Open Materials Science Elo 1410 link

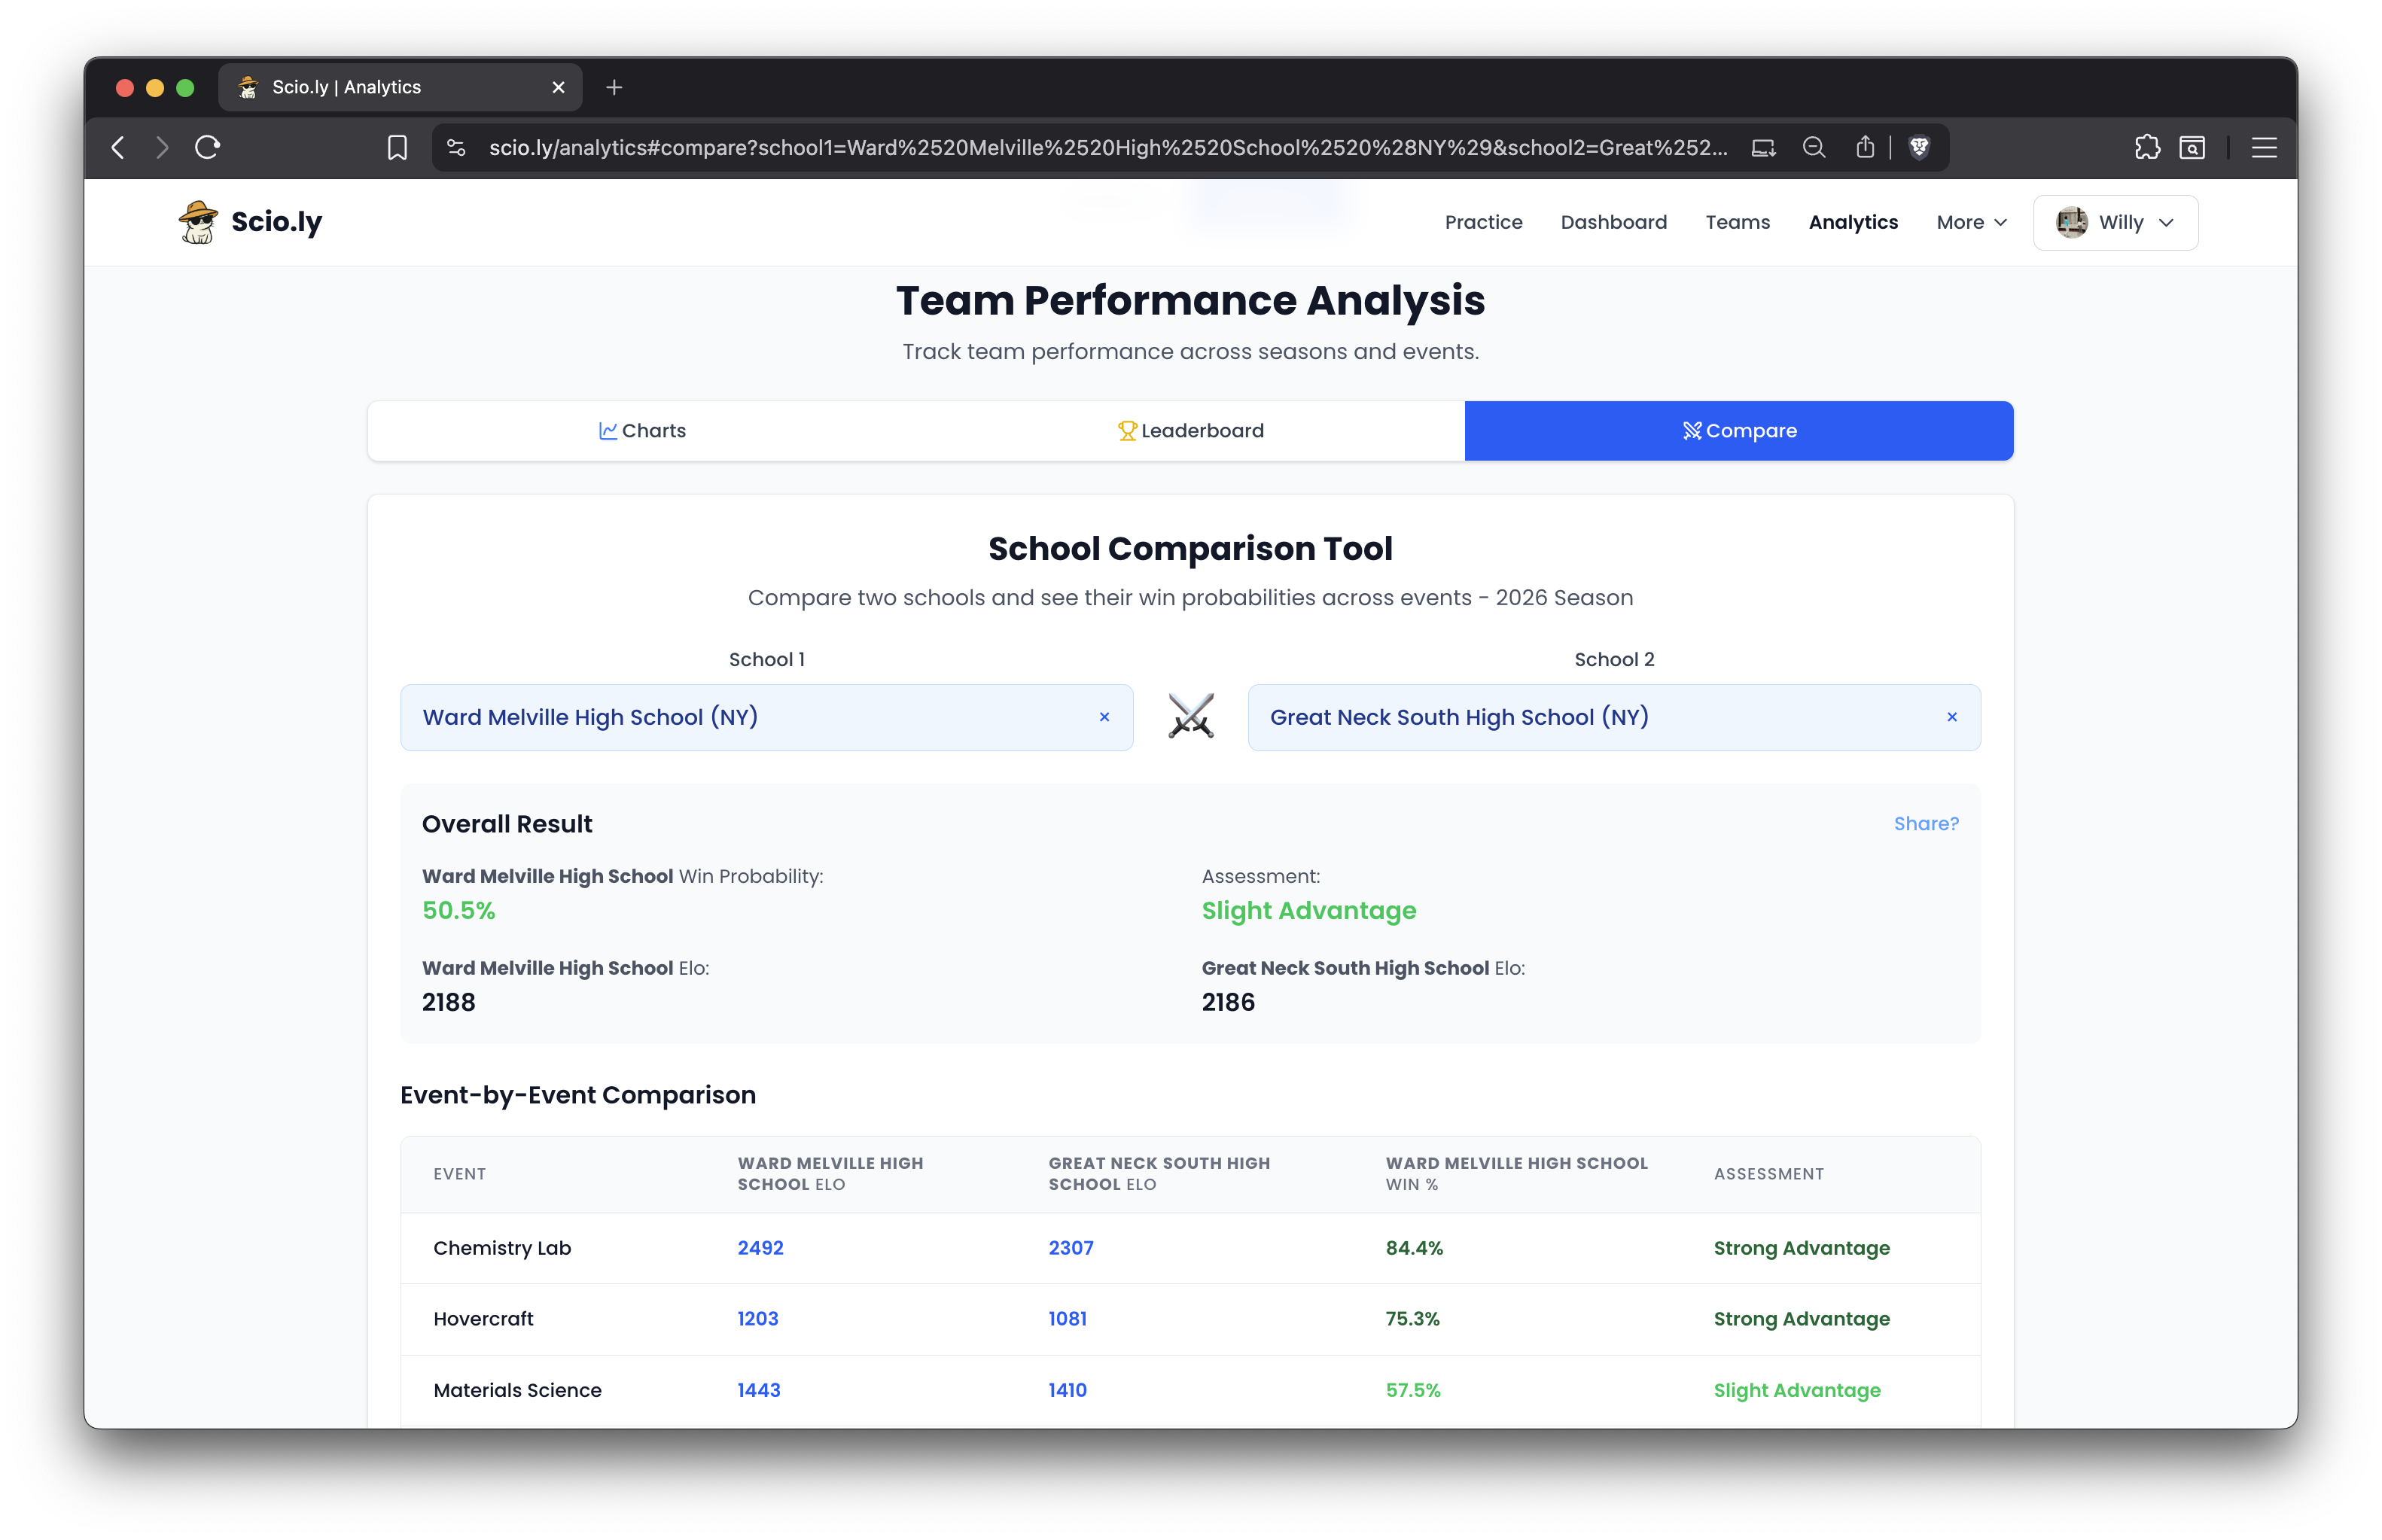(x=1067, y=1390)
